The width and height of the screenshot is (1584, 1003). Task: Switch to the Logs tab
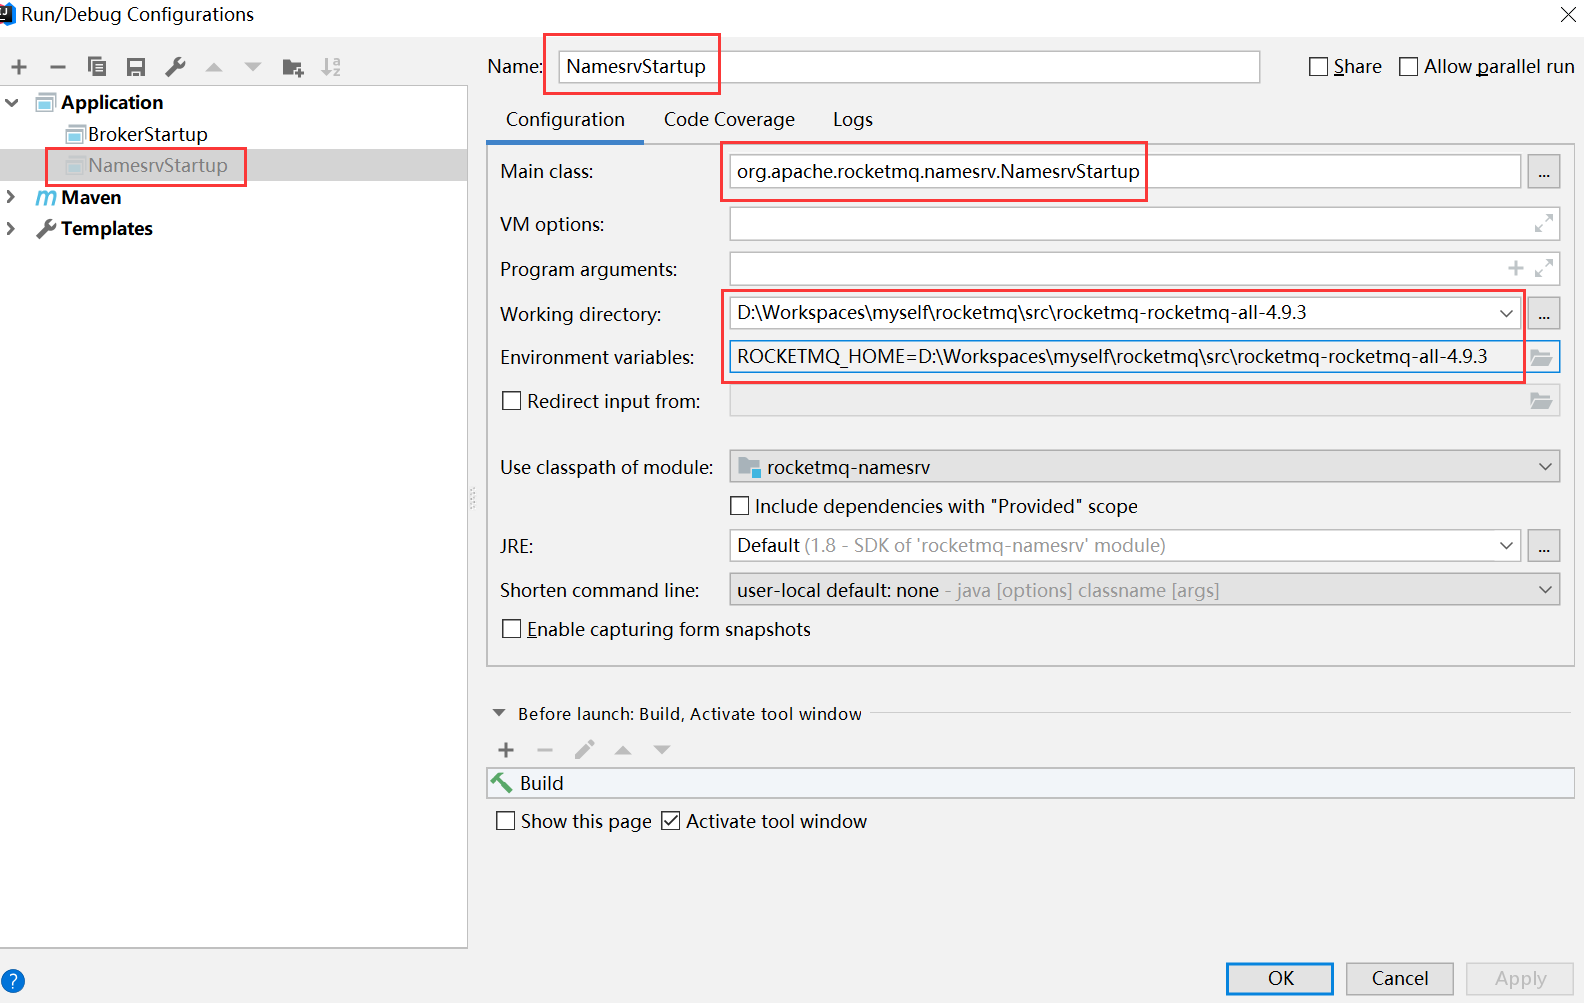pos(852,120)
